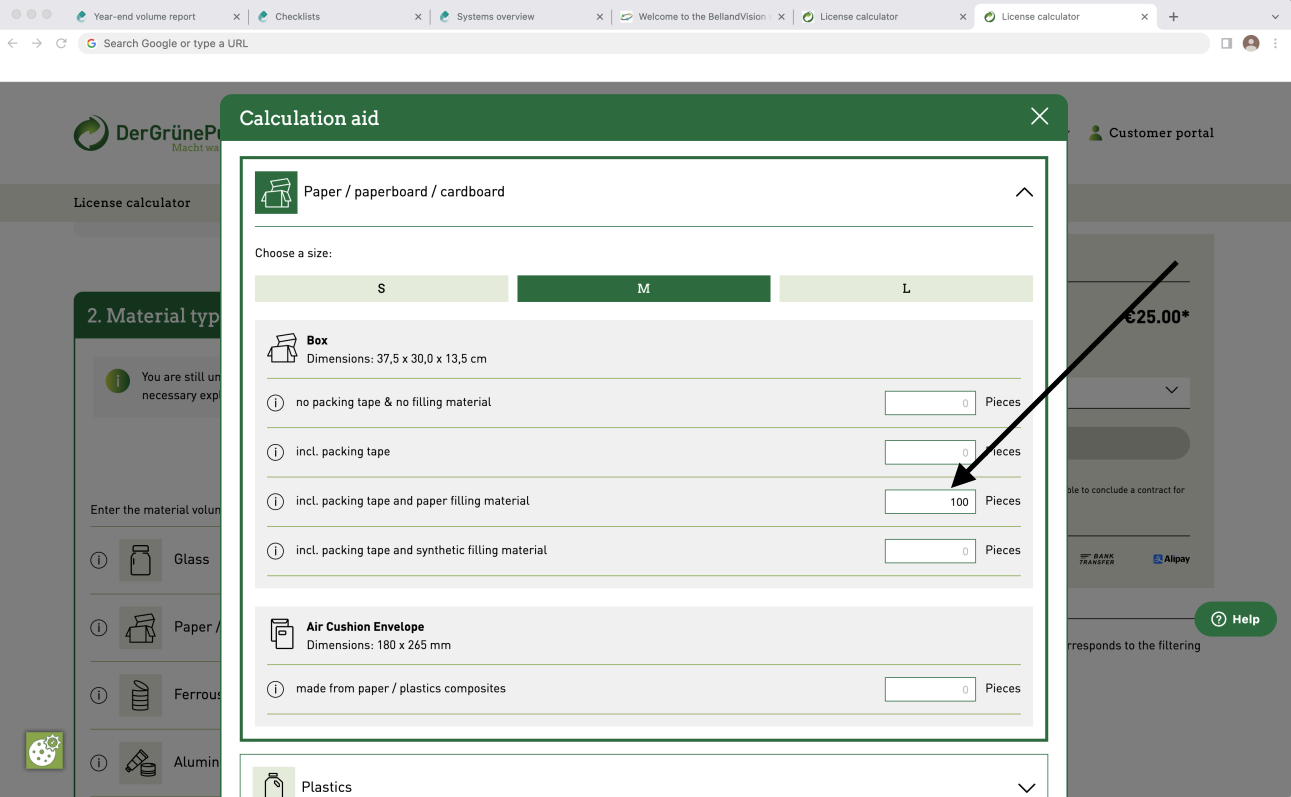Click info icon for synthetic filling material row

click(x=275, y=551)
